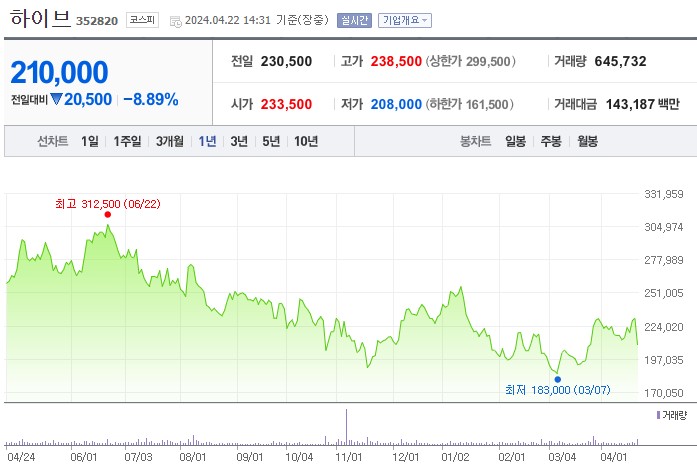Screen dimensions: 697x471
Task: Select the 1주일 line chart tab
Action: [127, 141]
